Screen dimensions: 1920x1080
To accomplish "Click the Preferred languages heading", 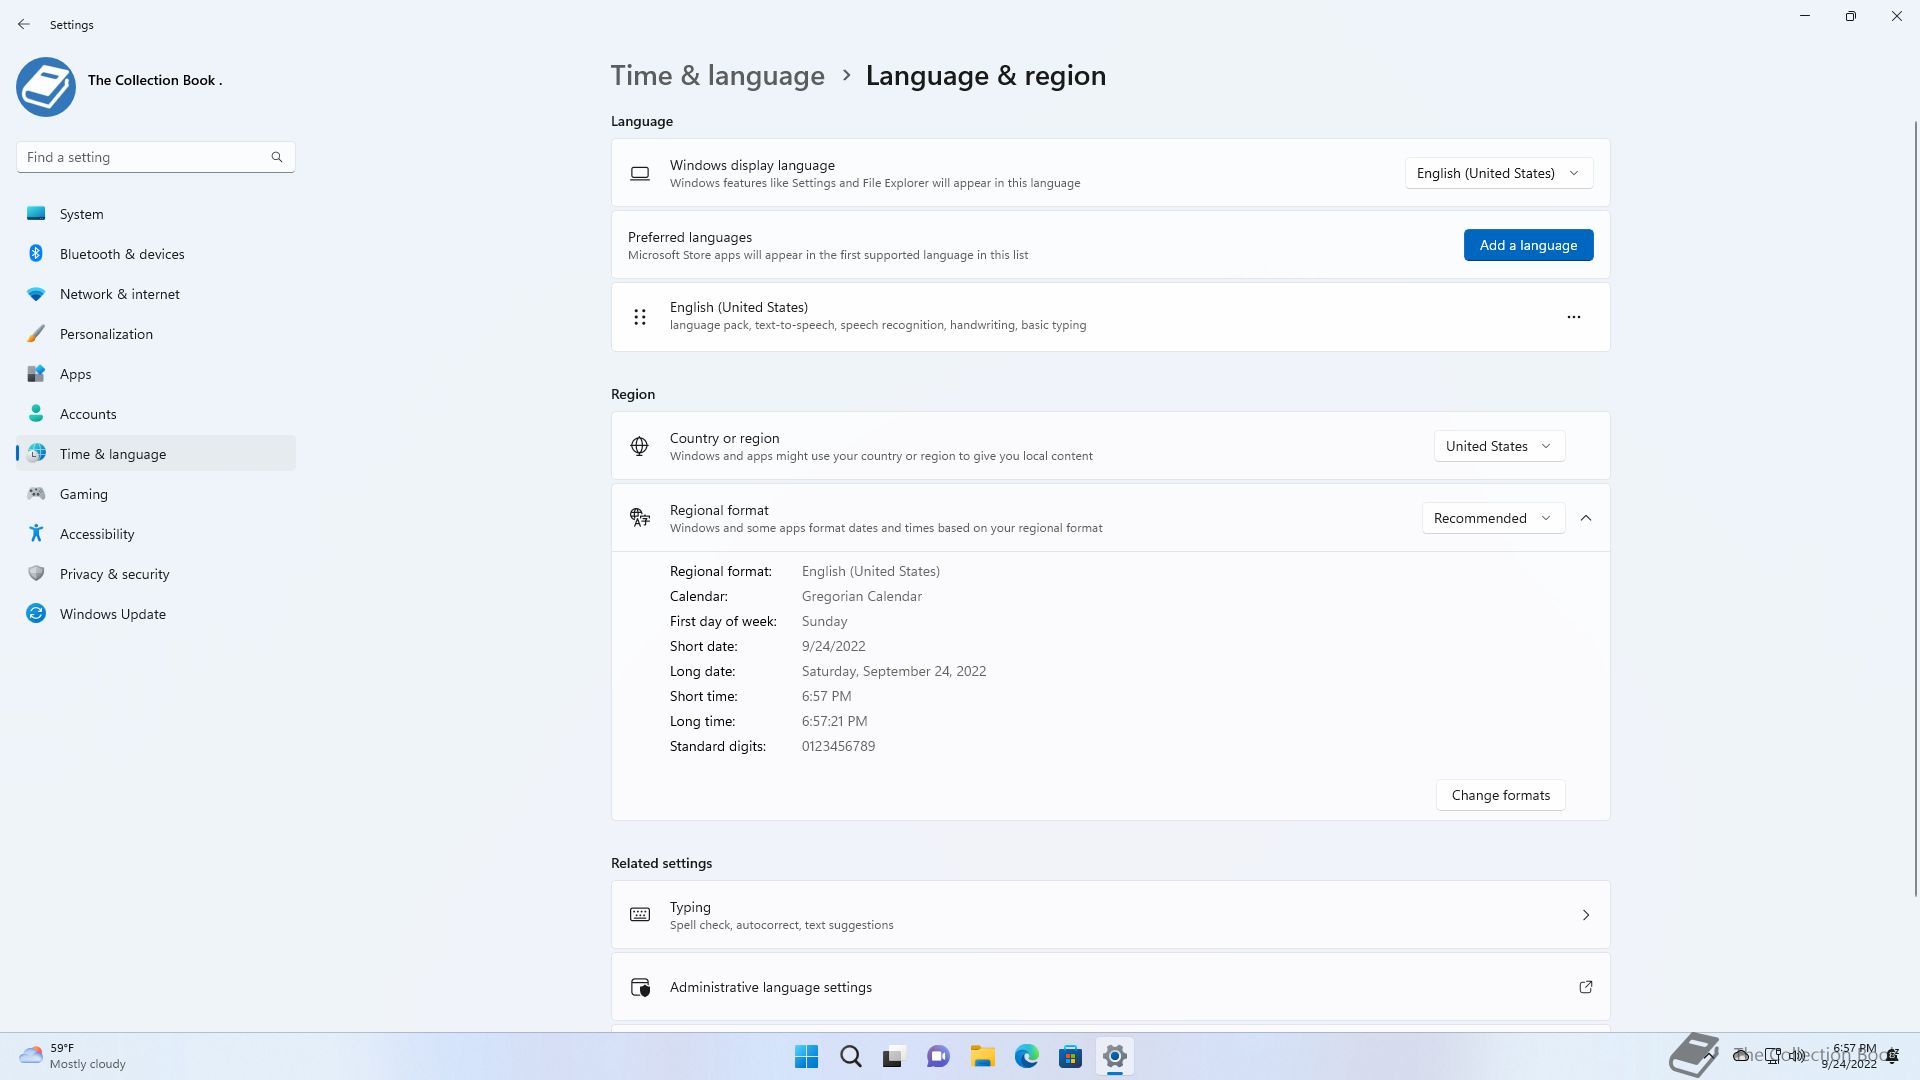I will coord(690,237).
